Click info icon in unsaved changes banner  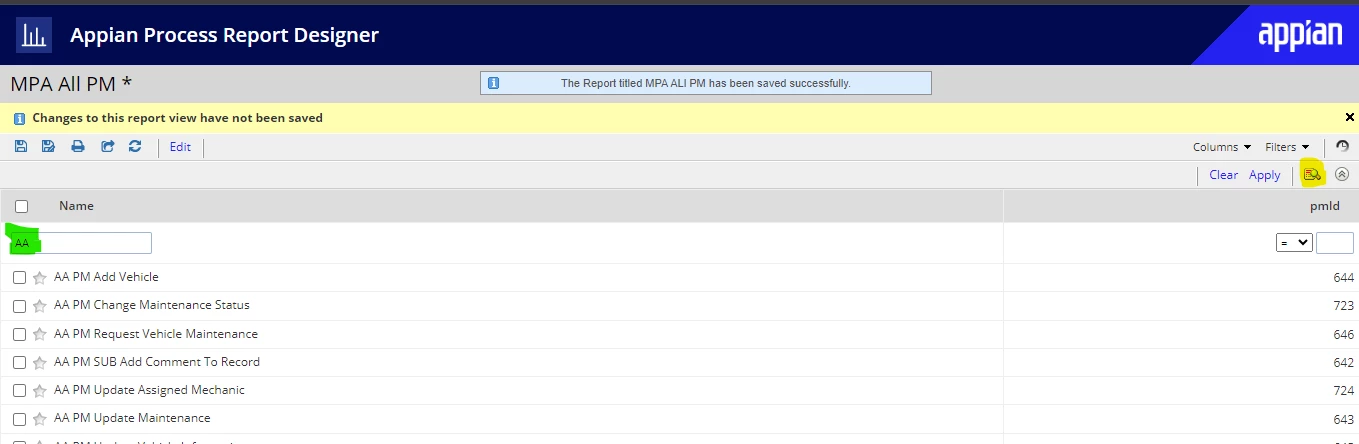coord(20,118)
